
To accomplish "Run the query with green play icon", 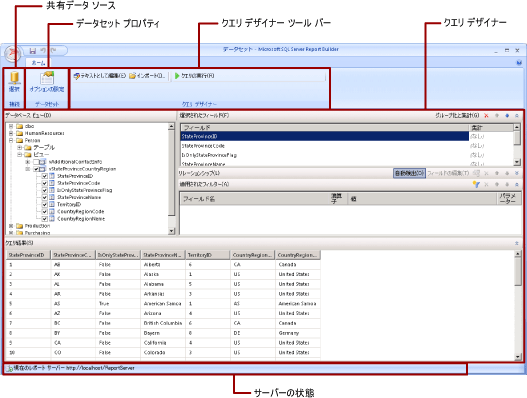I will click(177, 76).
